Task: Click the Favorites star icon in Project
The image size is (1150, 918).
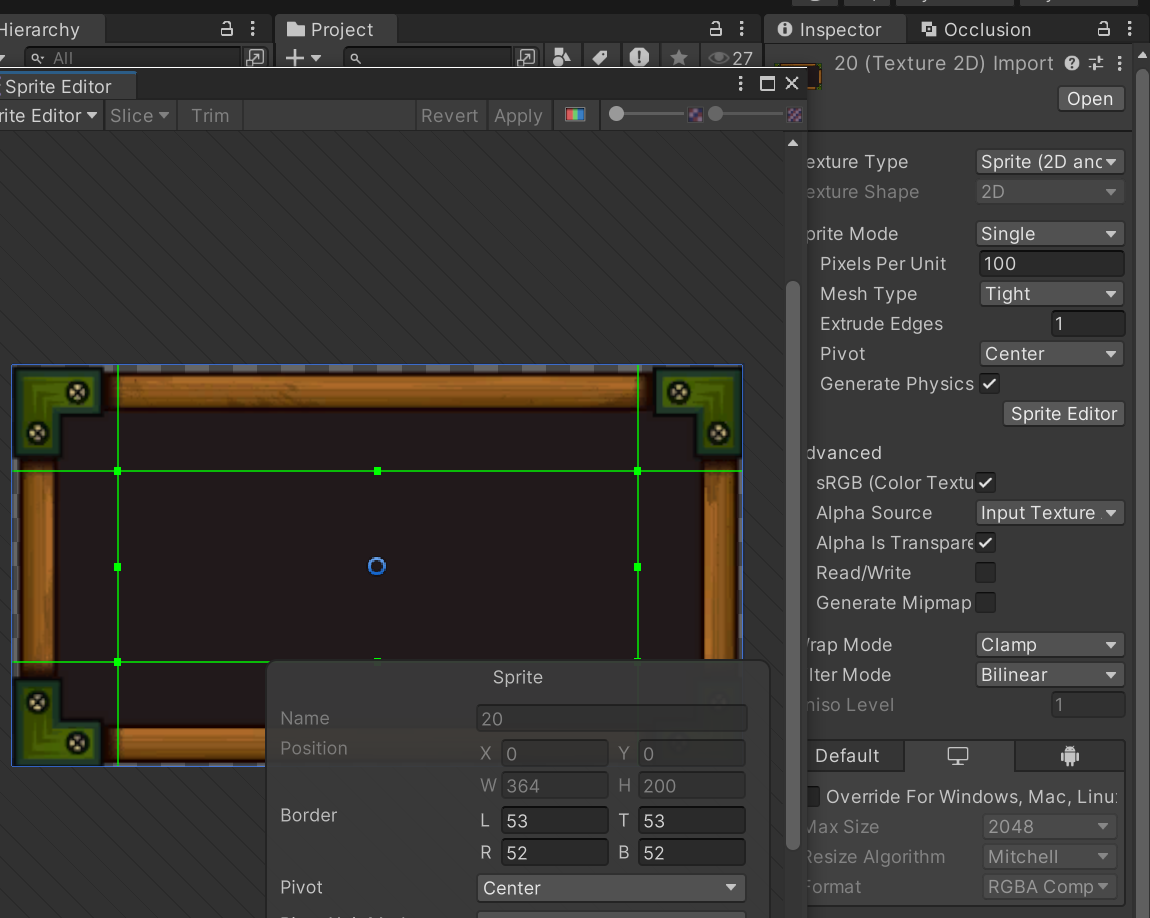Action: [x=679, y=58]
